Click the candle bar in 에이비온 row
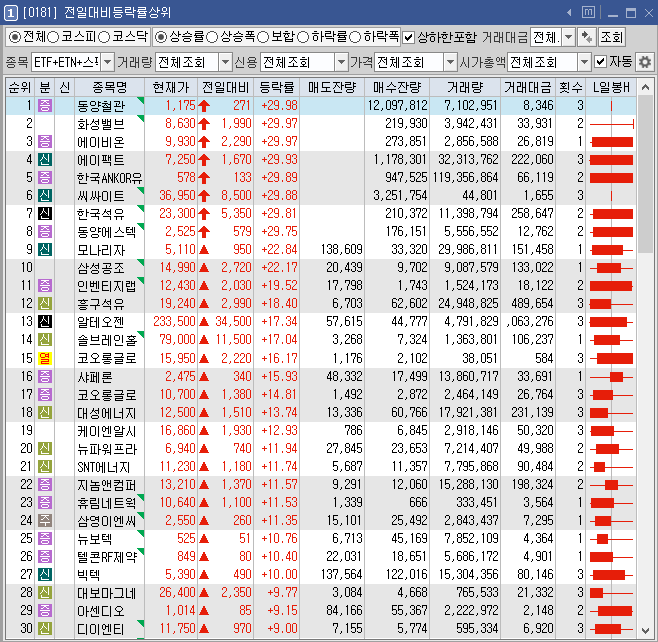The height and width of the screenshot is (642, 658). click(611, 142)
